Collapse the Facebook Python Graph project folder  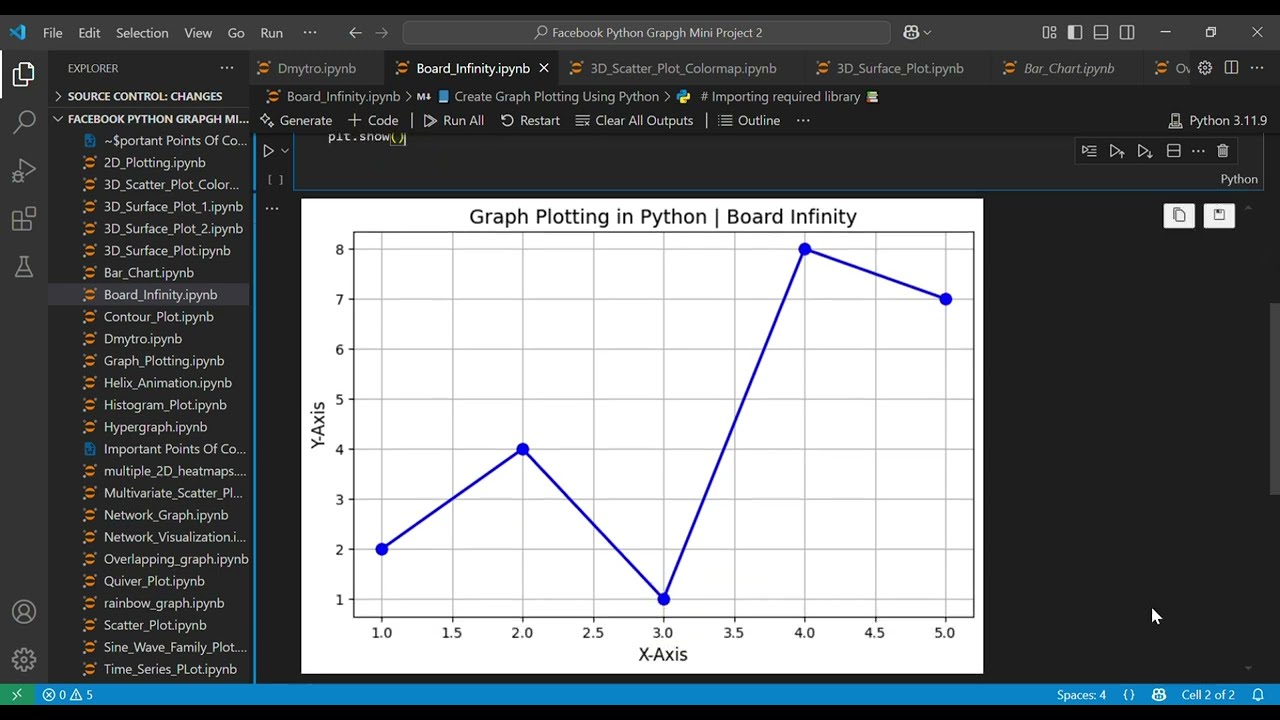[150, 119]
